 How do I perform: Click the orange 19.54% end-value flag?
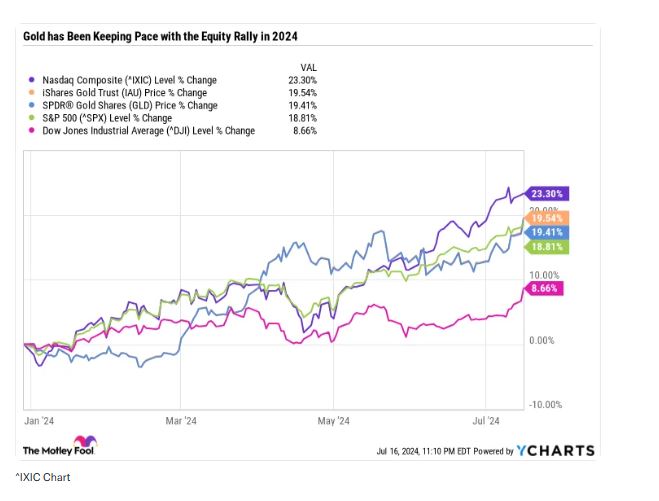coord(549,217)
